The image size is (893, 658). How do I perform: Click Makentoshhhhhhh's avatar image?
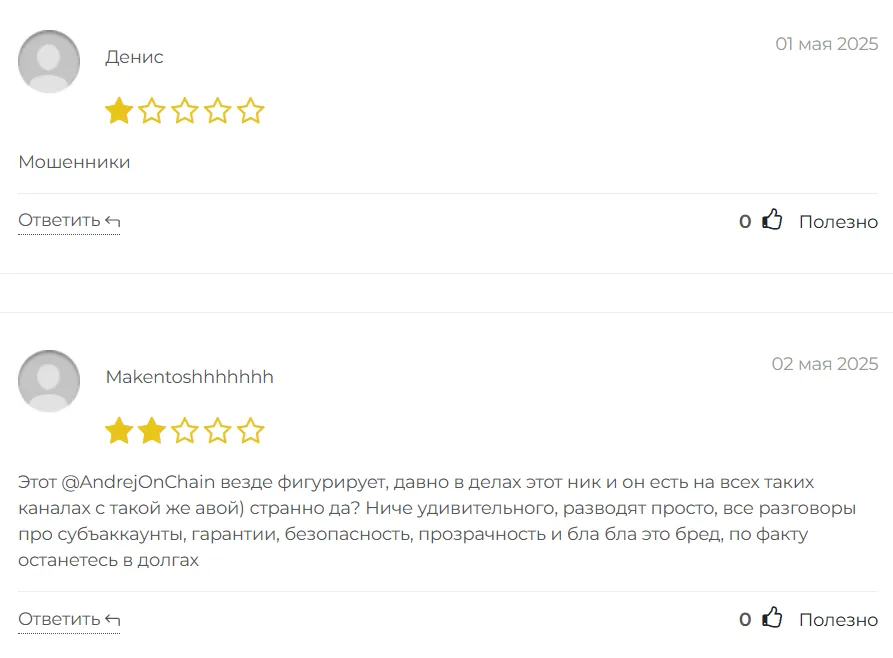point(49,381)
